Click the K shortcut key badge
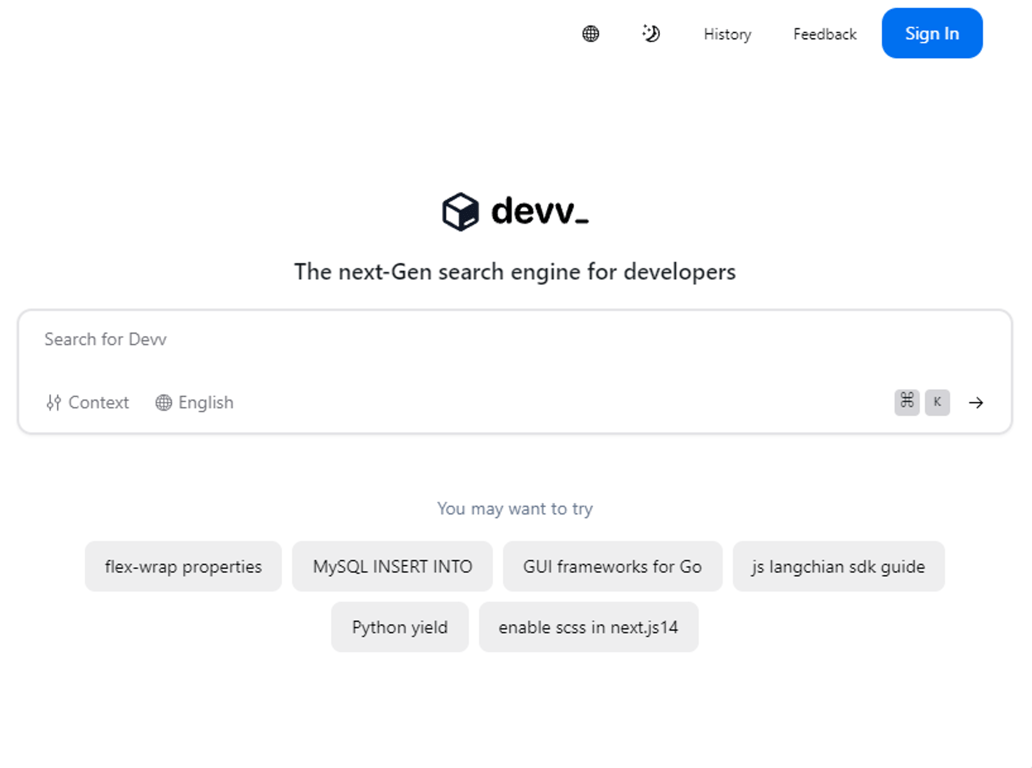The width and height of the screenshot is (1032, 768). [937, 402]
